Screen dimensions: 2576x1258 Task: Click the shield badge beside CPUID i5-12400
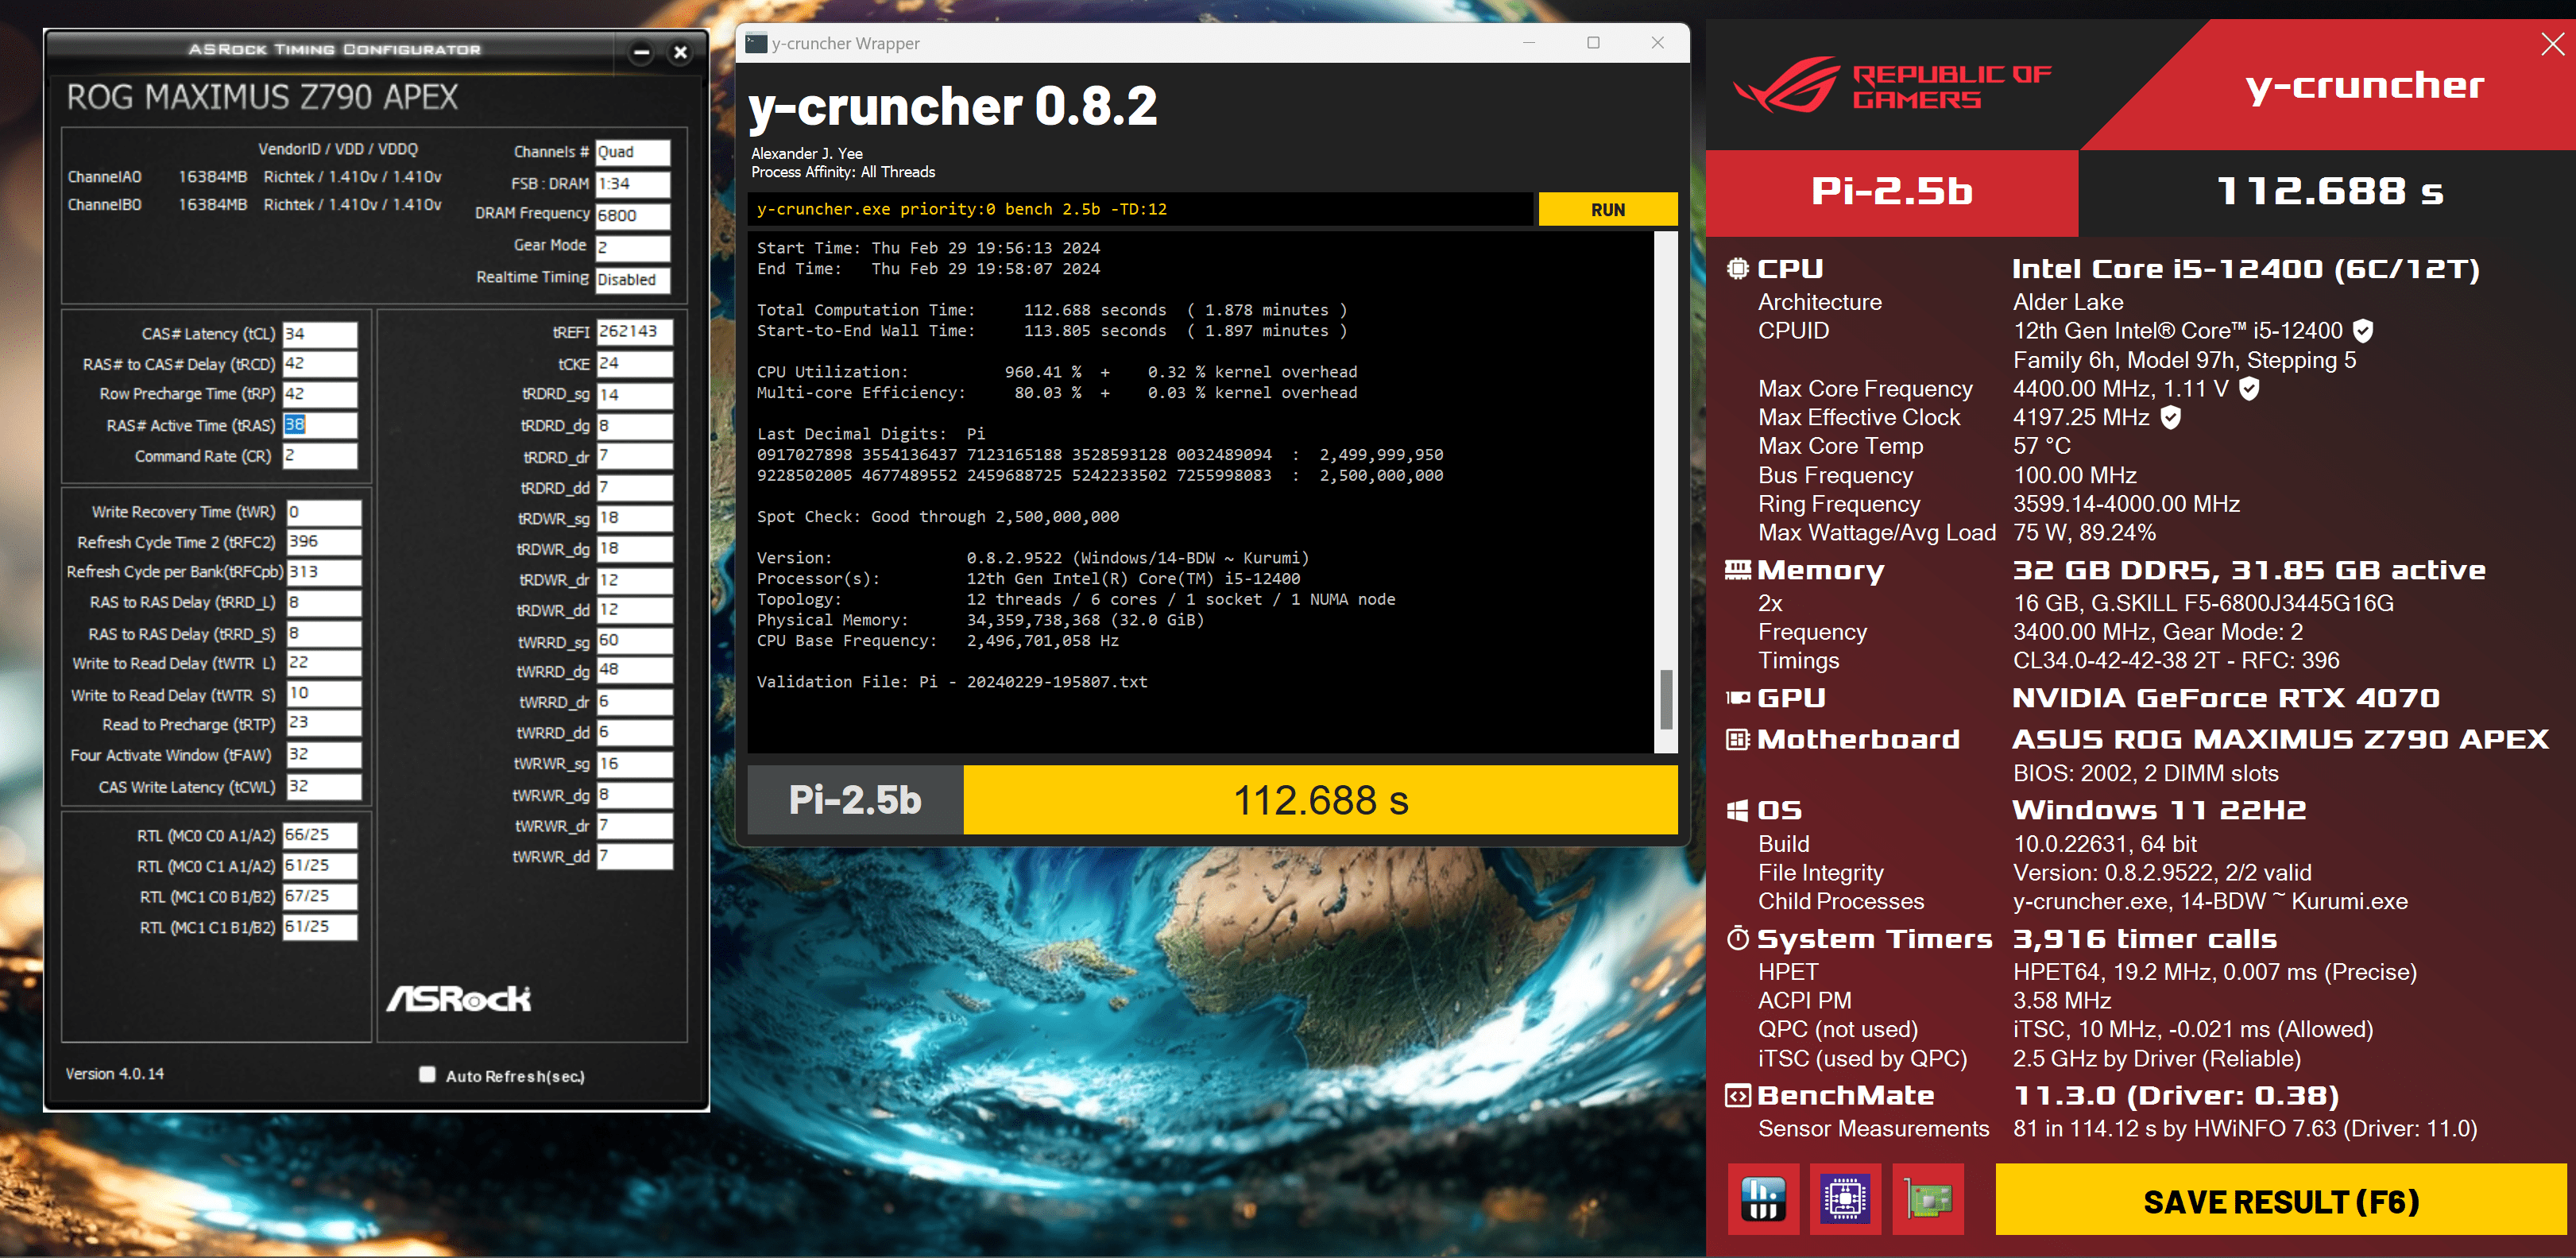[x=2363, y=331]
